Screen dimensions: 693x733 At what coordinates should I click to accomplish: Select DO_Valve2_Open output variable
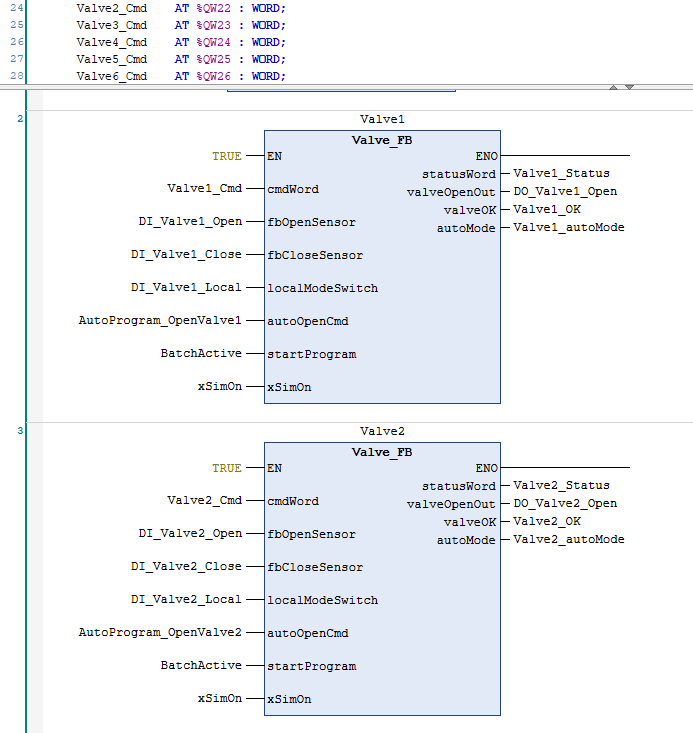[565, 503]
